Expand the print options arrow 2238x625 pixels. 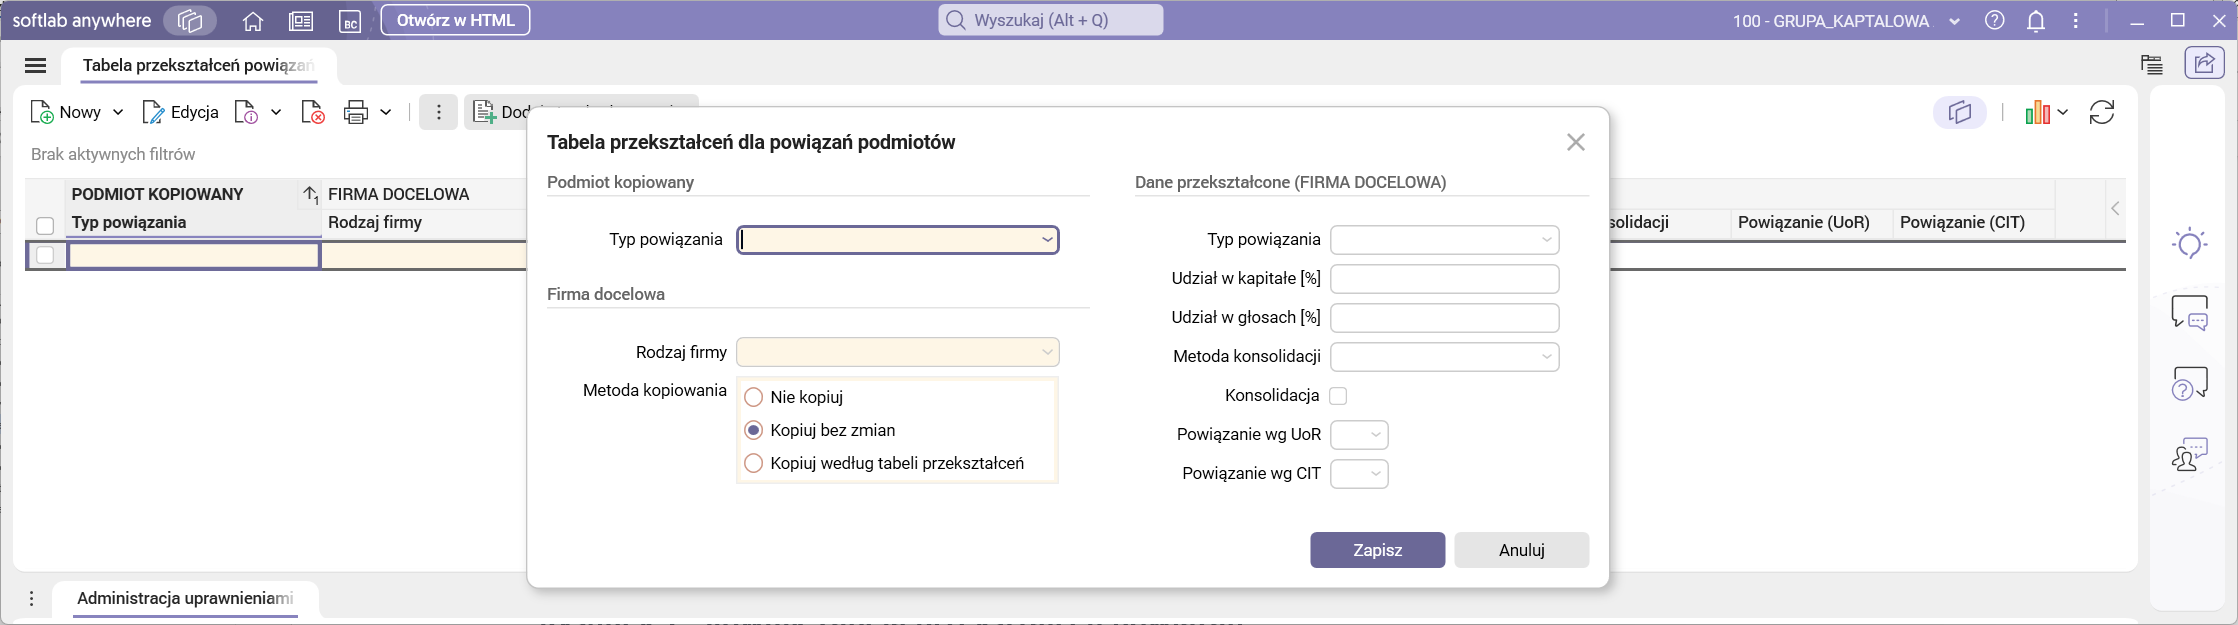pos(386,112)
